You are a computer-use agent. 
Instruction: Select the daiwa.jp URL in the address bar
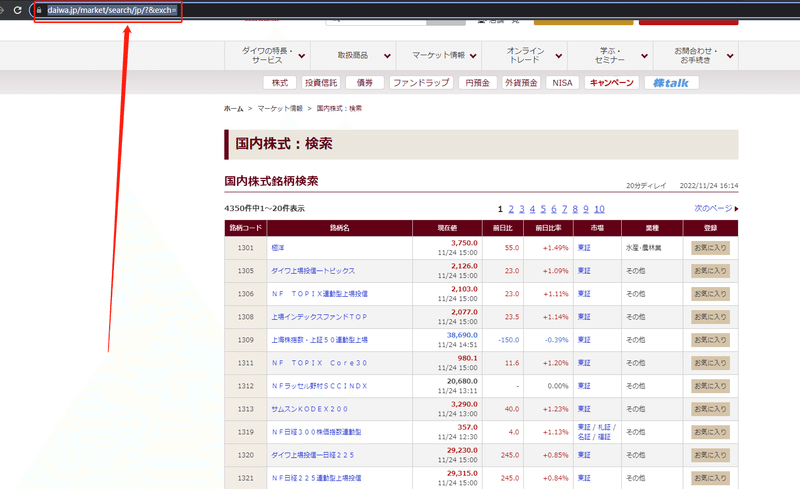point(112,10)
